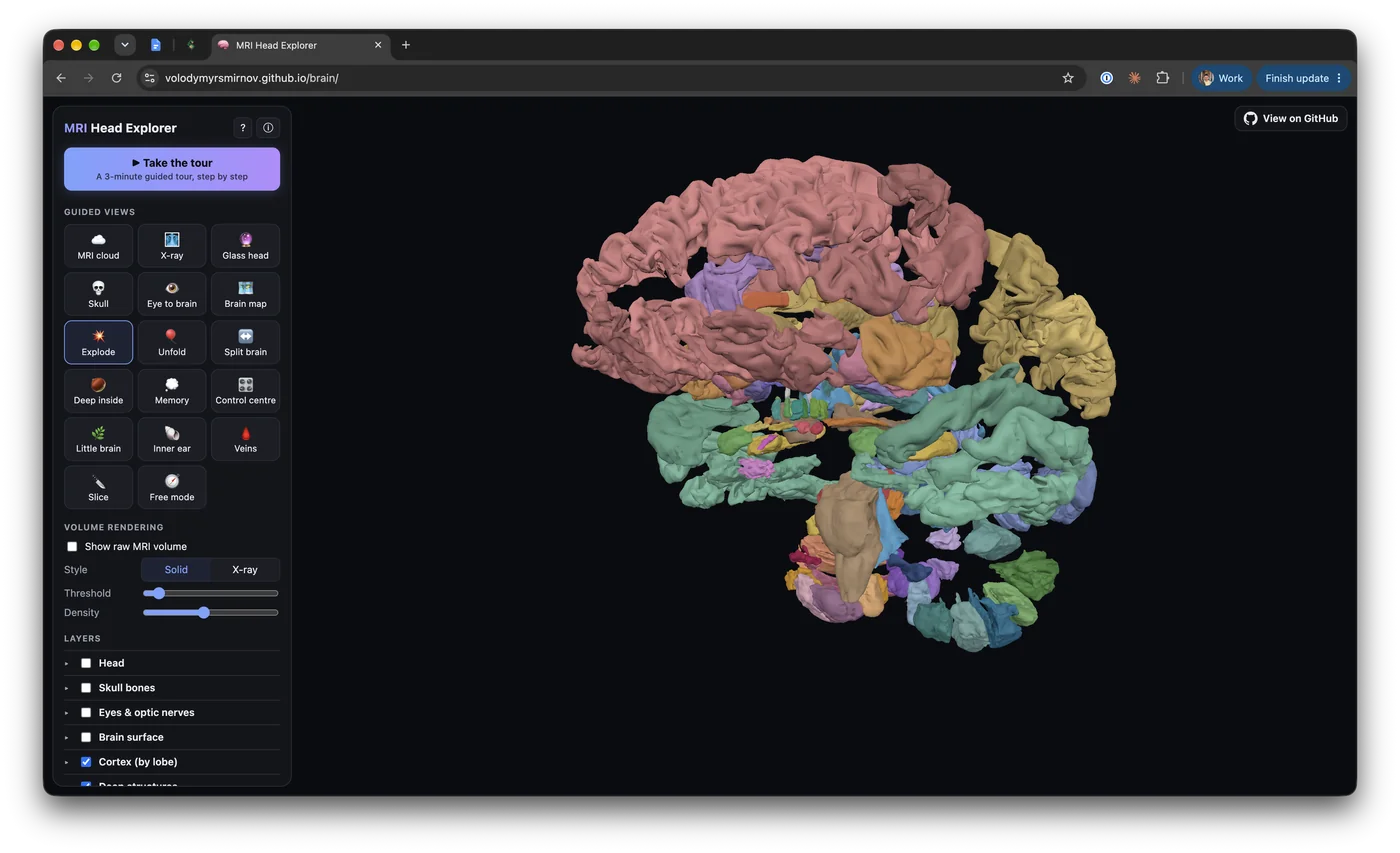
Task: Set volume Style to X-ray
Action: pos(245,570)
